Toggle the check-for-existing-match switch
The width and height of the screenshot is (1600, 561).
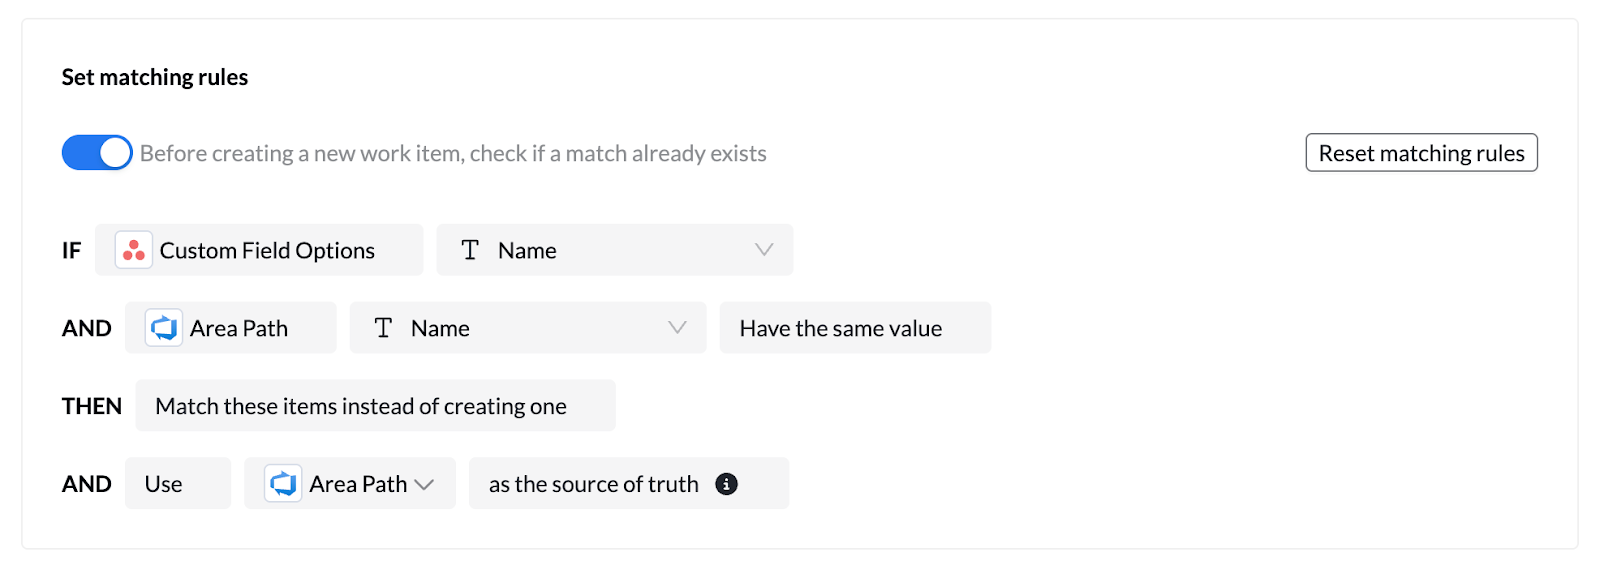tap(97, 153)
